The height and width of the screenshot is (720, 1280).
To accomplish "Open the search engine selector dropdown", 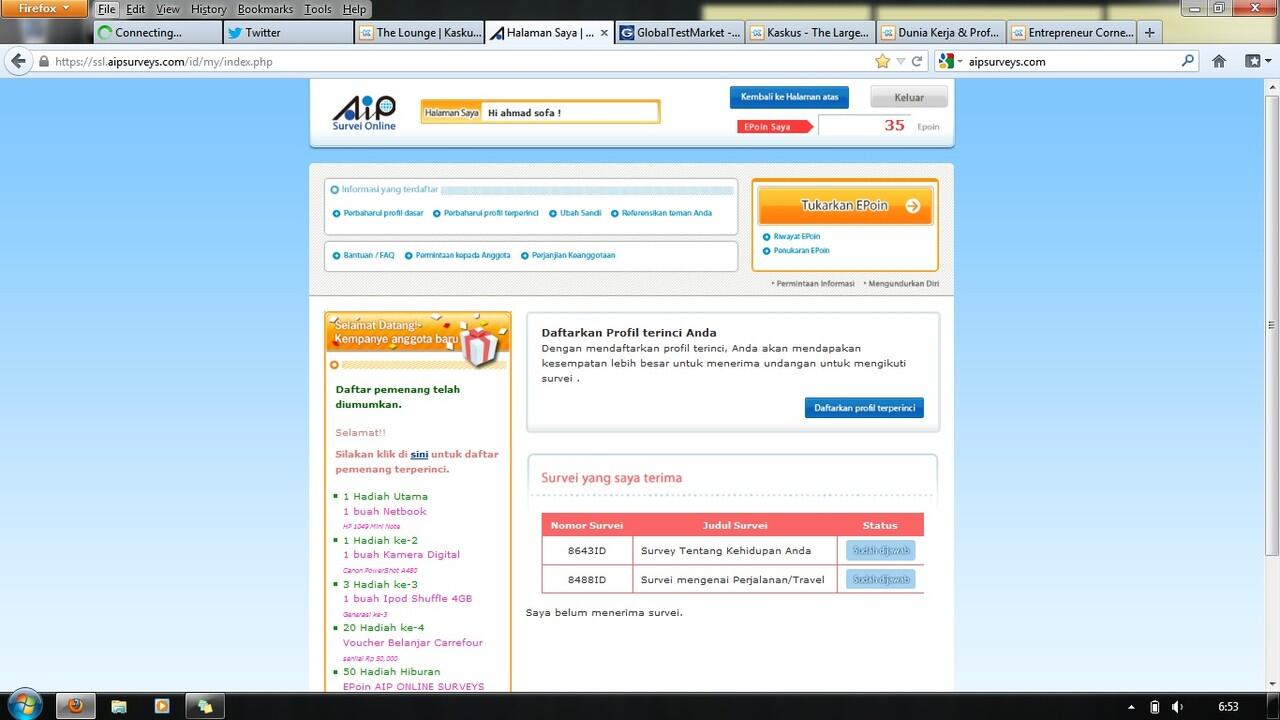I will point(951,61).
